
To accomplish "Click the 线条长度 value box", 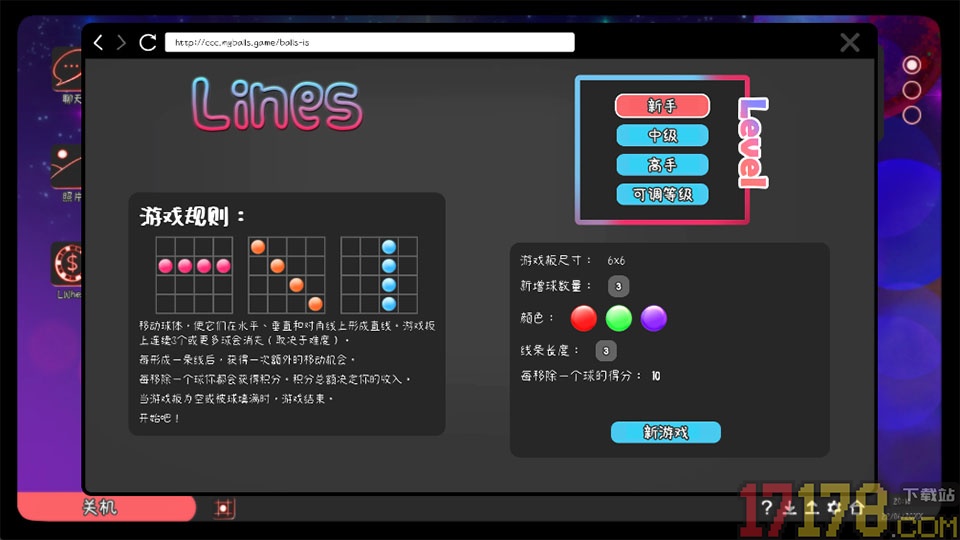I will tap(606, 351).
